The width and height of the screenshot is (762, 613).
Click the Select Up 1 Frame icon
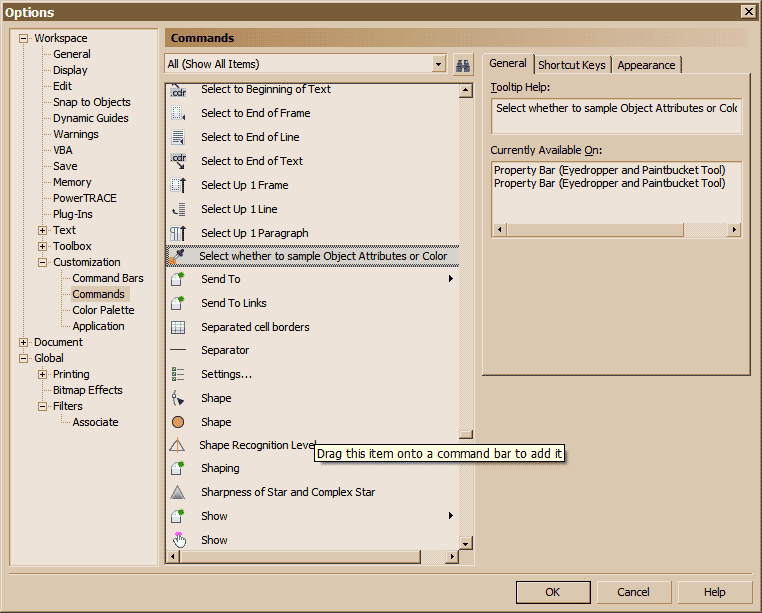(x=178, y=185)
